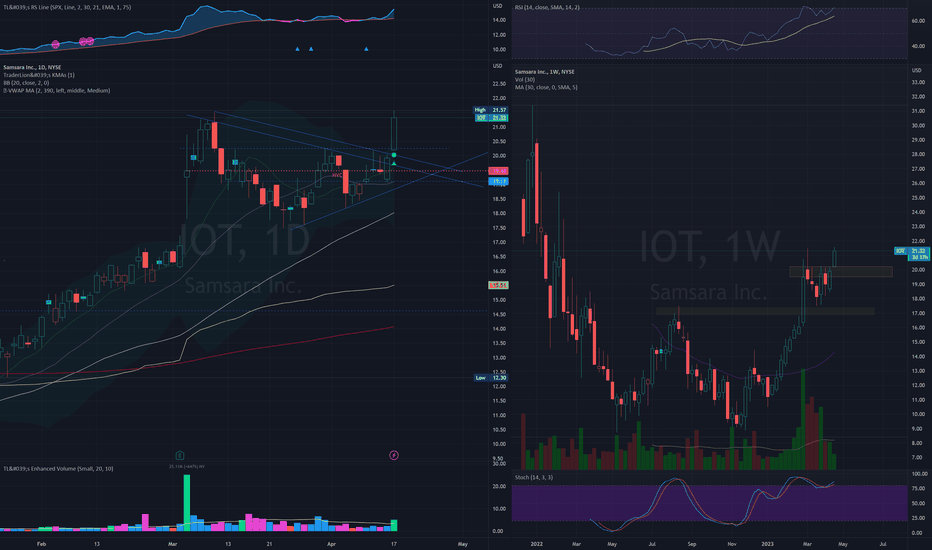Viewport: 932px width, 550px height.
Task: Click the red price tag near 15.50 on daily axis
Action: [x=498, y=285]
